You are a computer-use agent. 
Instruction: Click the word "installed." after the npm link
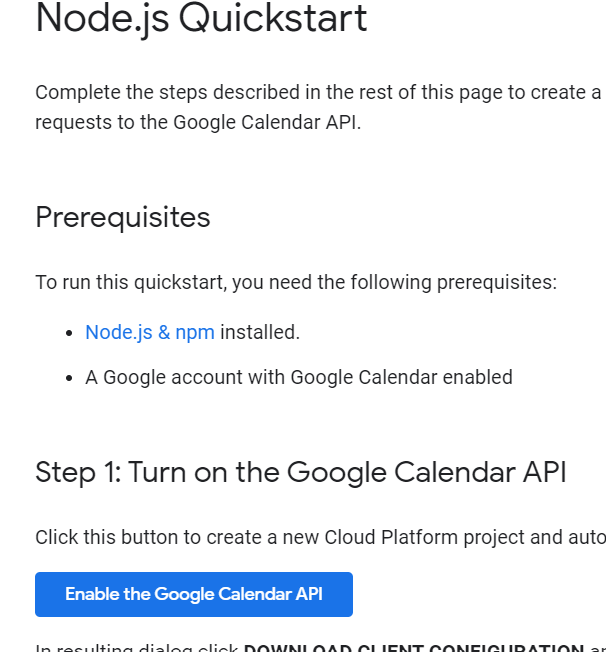pos(260,333)
